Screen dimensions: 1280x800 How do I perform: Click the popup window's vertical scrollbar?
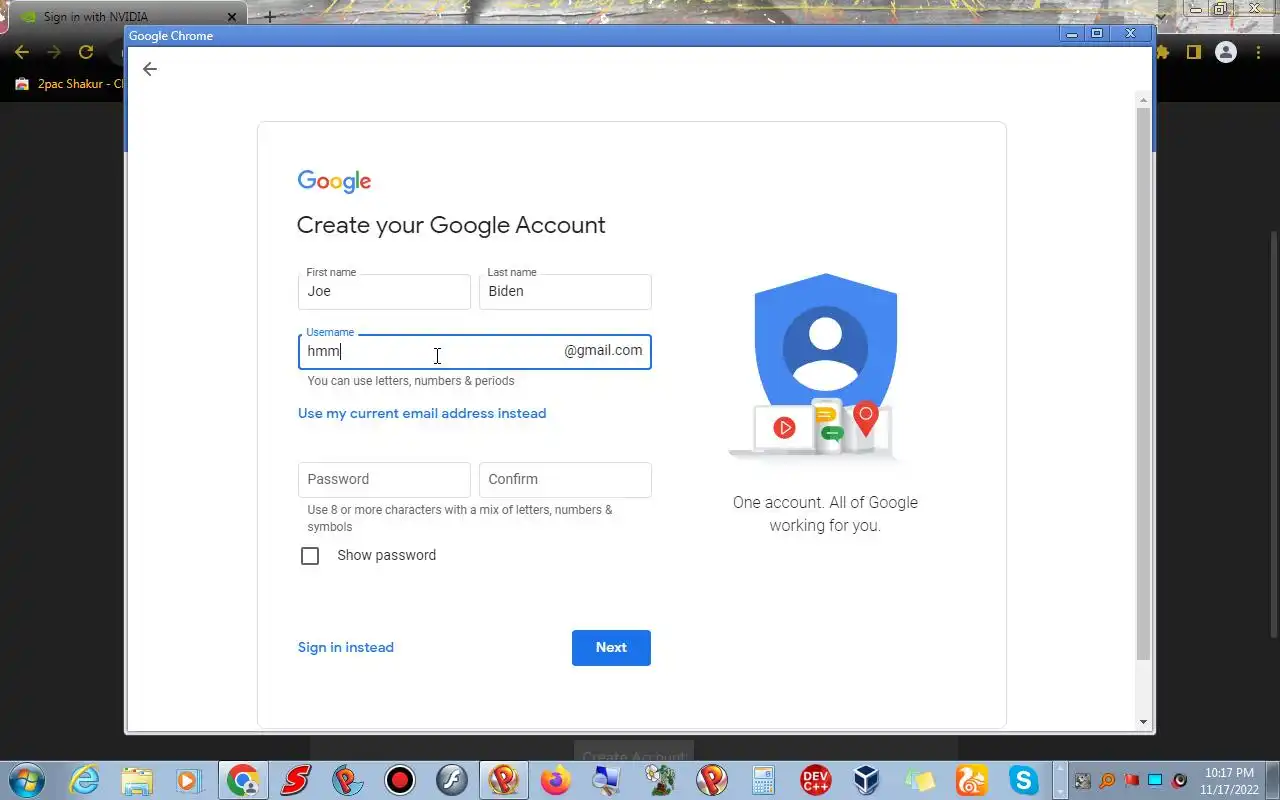(x=1144, y=384)
